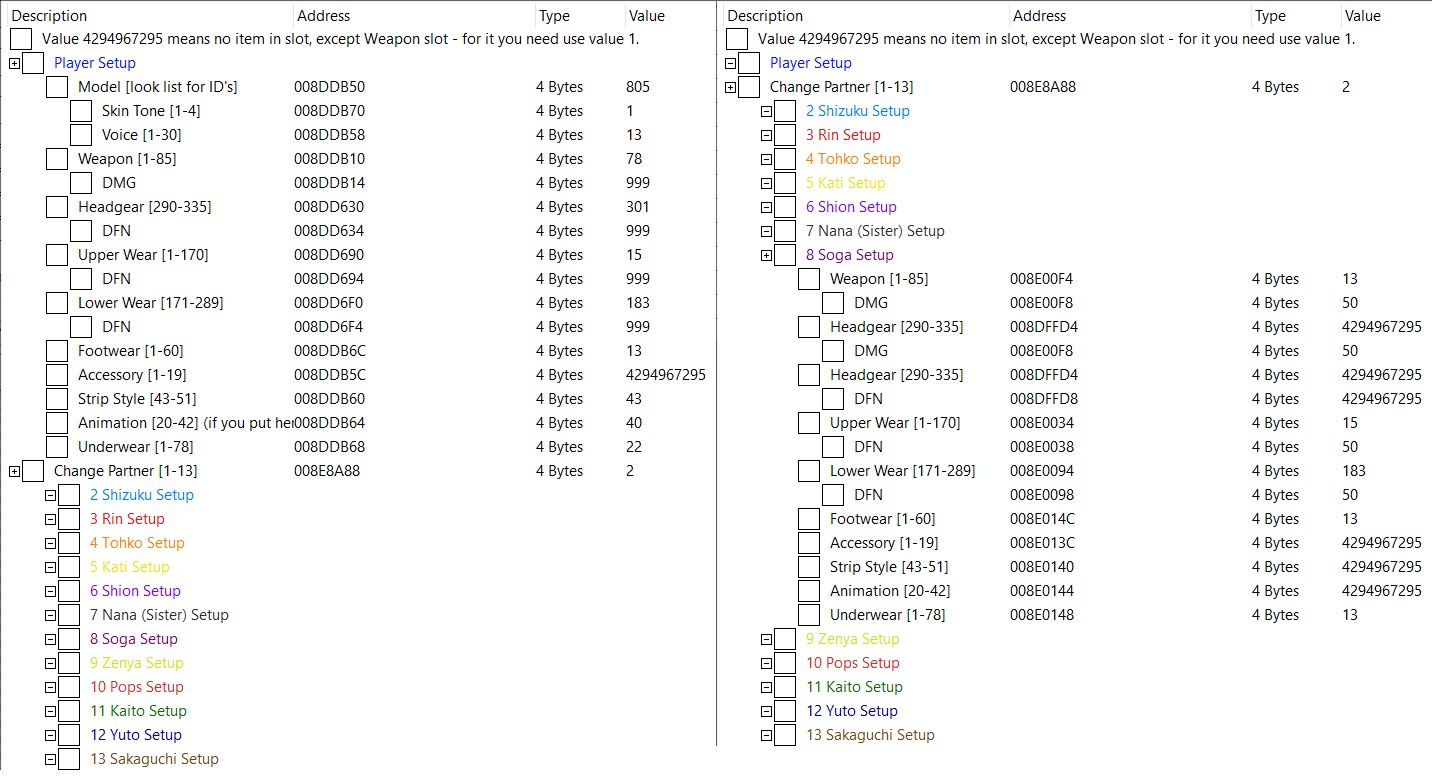Click the Headgear value 301
The height and width of the screenshot is (780, 1432).
[x=638, y=207]
